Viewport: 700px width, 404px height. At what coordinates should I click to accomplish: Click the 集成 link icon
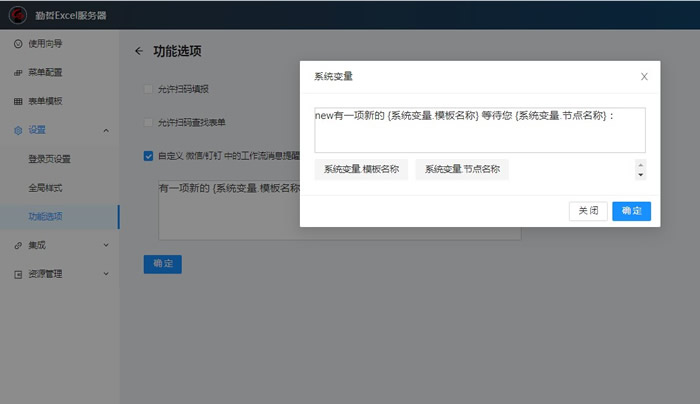18,245
